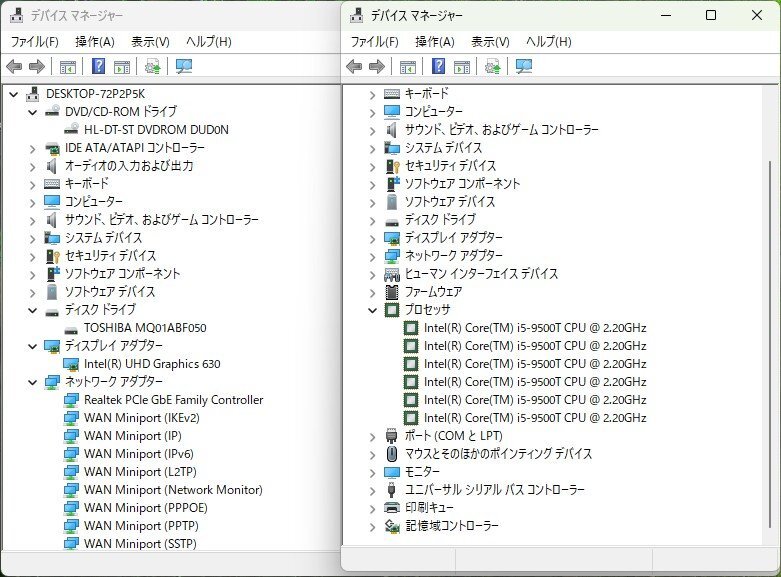The image size is (781, 577).
Task: Click the monitor devices icon in the right toolbar
Action: pos(524,67)
